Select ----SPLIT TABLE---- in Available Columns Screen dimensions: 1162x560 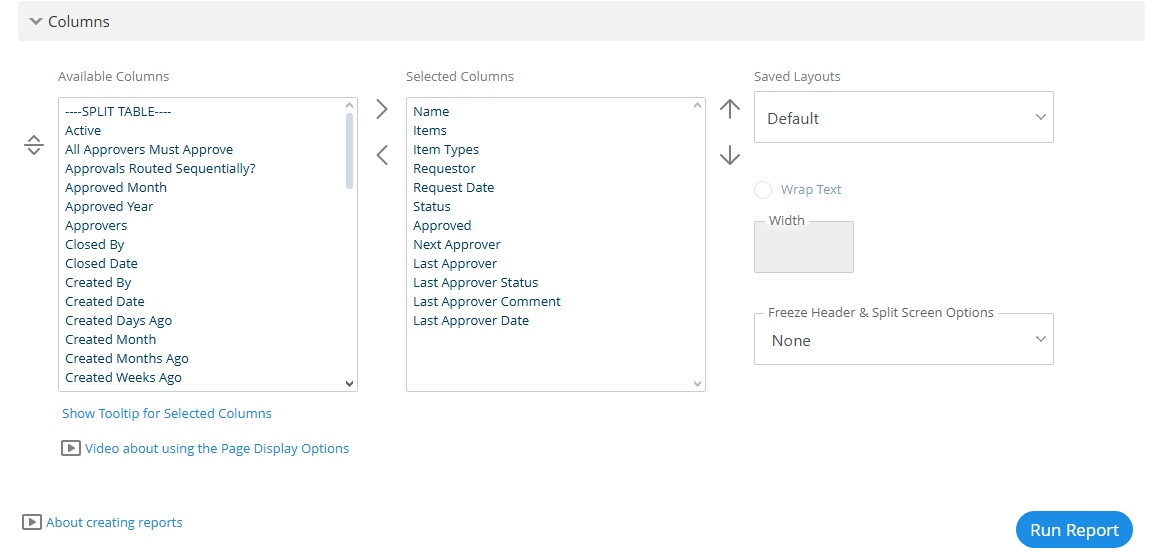point(119,111)
